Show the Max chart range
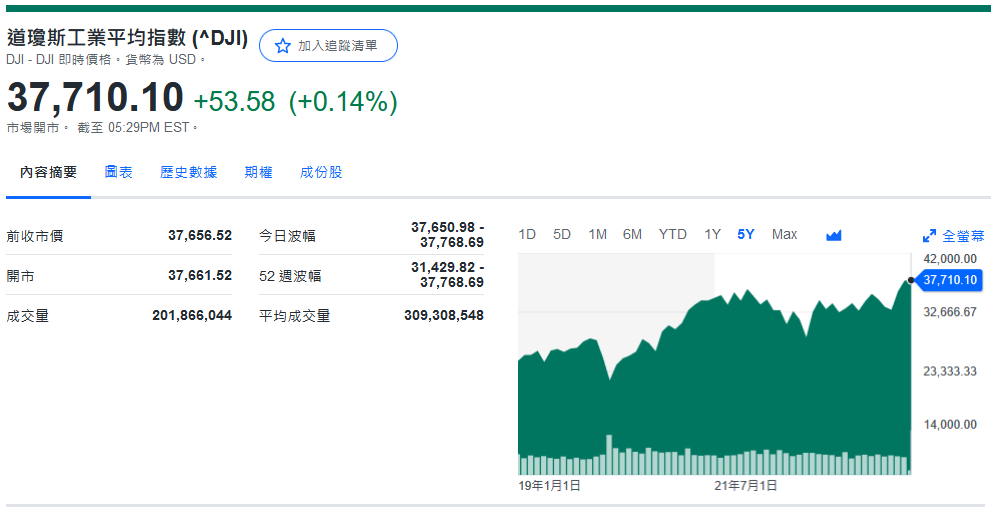991x514 pixels. coord(784,234)
